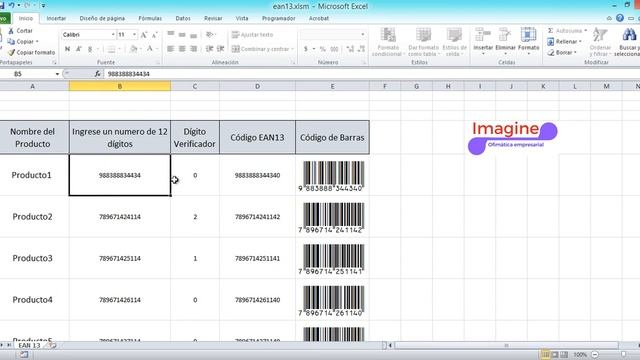Toggle Combinar y centrar merge cells
The width and height of the screenshot is (640, 360).
click(260, 49)
